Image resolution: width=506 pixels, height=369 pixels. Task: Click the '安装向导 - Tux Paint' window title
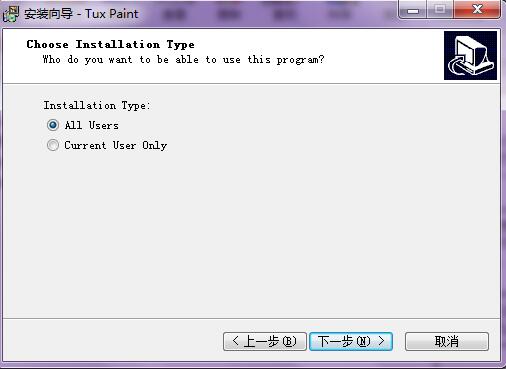pyautogui.click(x=81, y=14)
